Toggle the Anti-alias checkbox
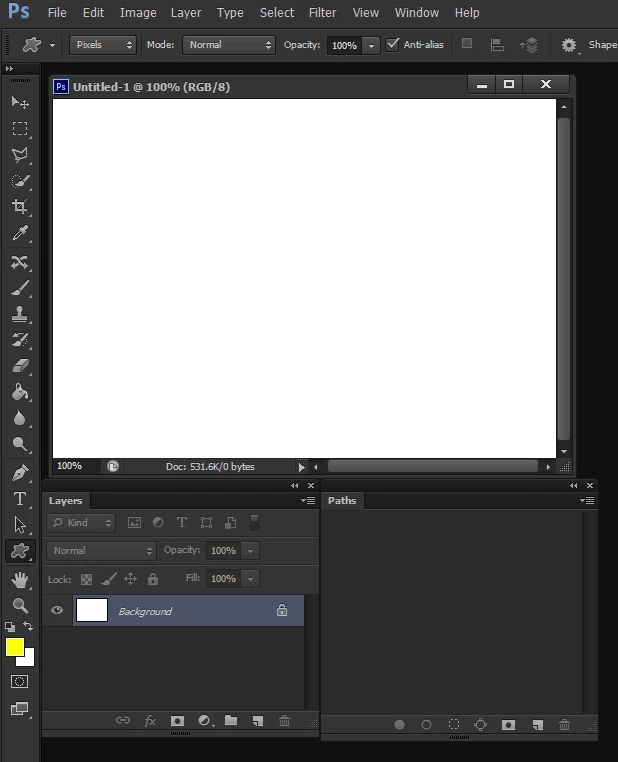Viewport: 618px width, 762px height. tap(392, 45)
